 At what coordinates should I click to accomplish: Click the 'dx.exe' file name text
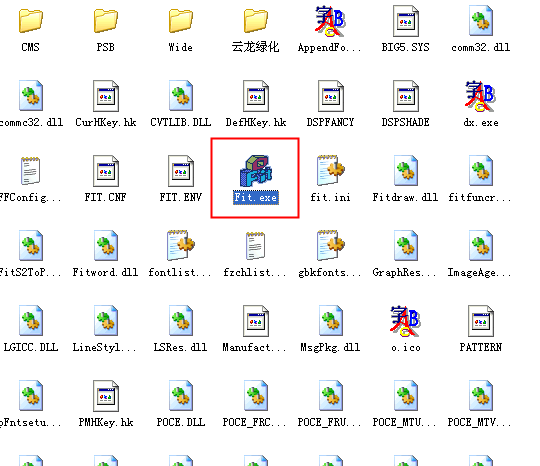481,122
